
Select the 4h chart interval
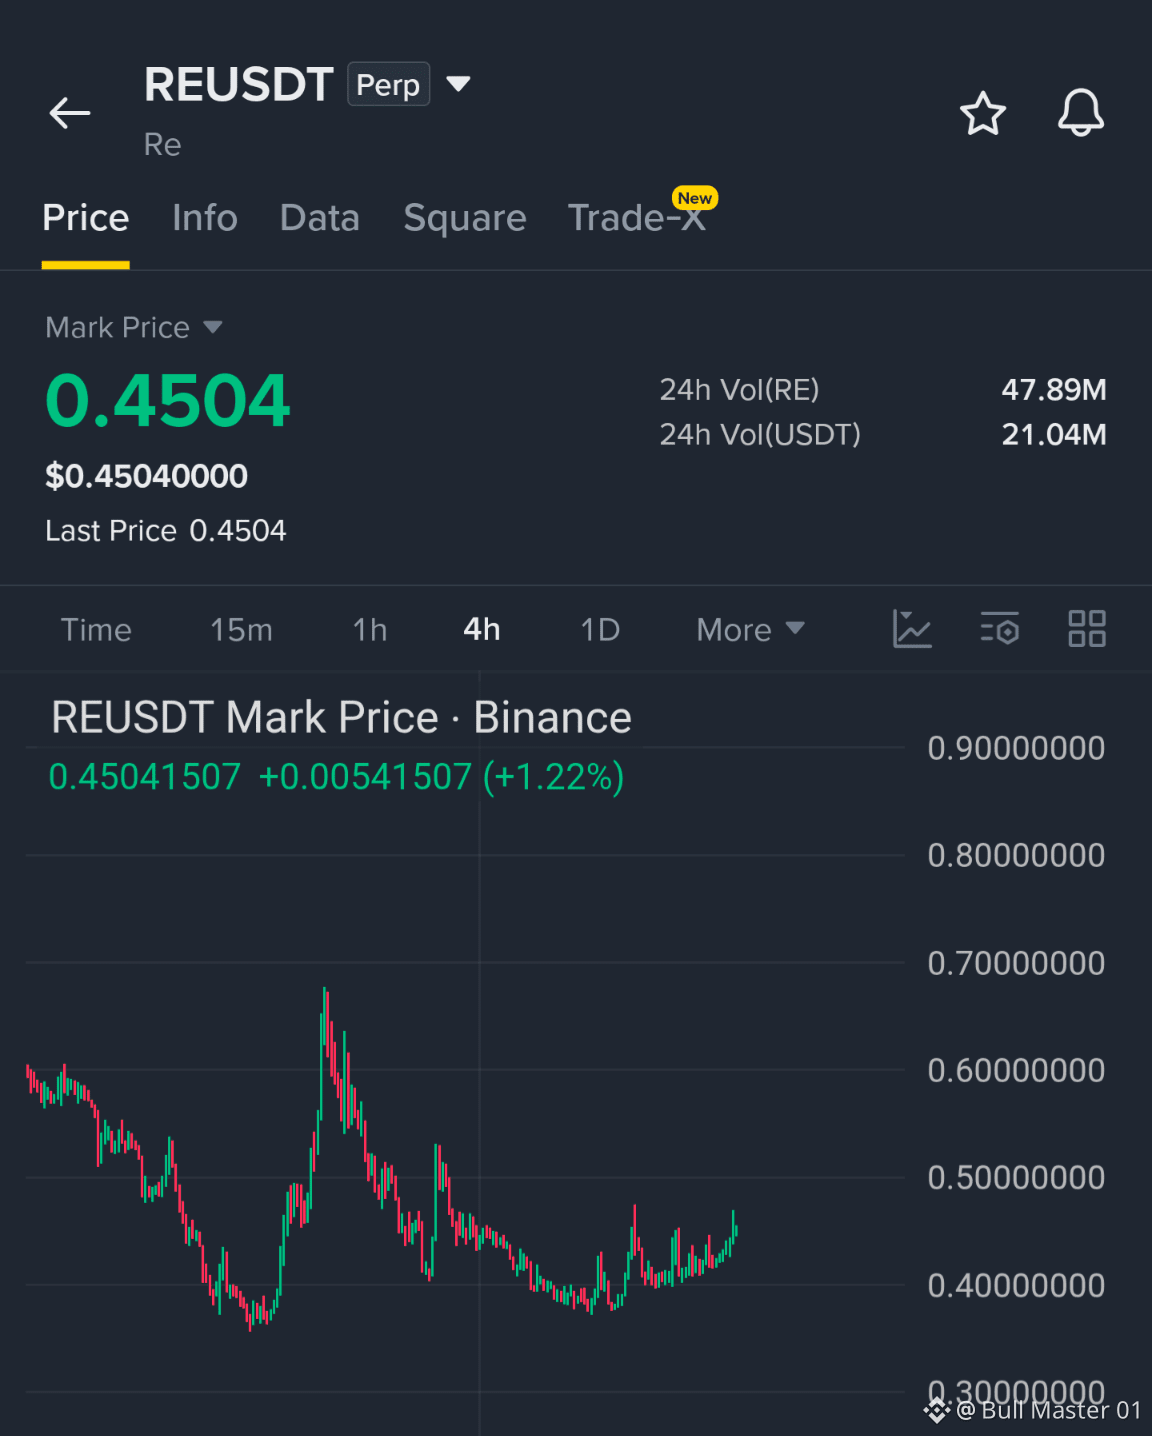tap(482, 629)
